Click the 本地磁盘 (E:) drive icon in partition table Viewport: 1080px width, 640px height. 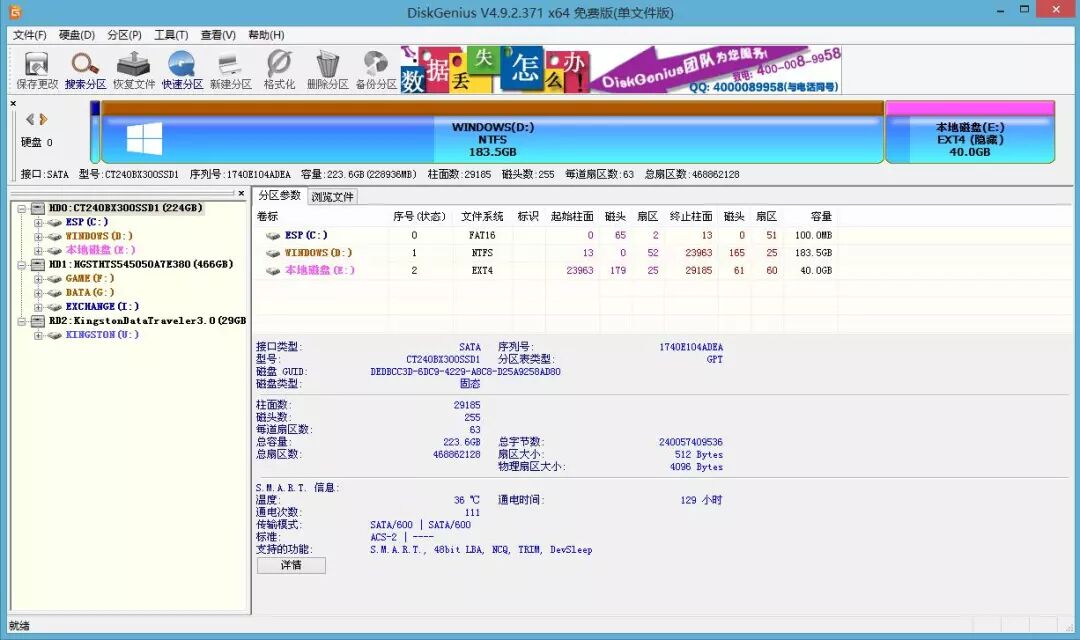273,271
